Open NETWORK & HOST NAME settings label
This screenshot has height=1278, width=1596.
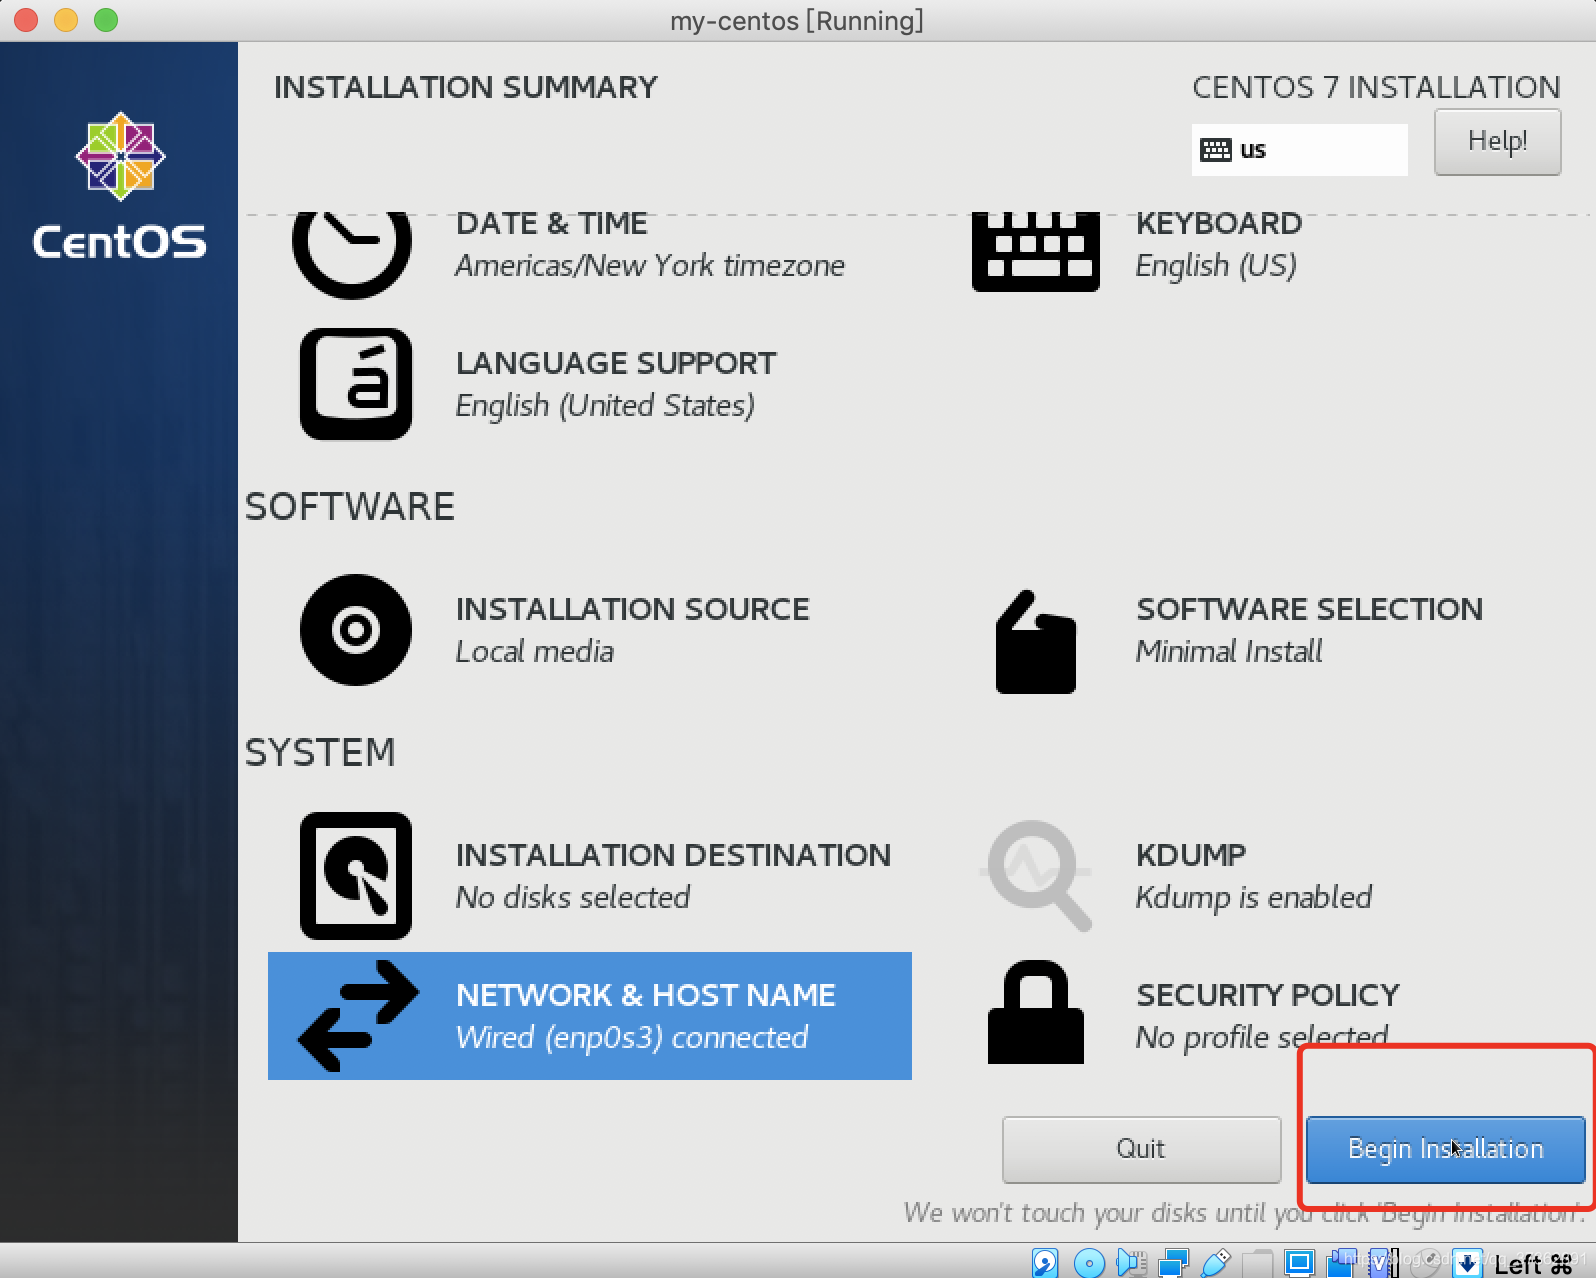point(645,995)
